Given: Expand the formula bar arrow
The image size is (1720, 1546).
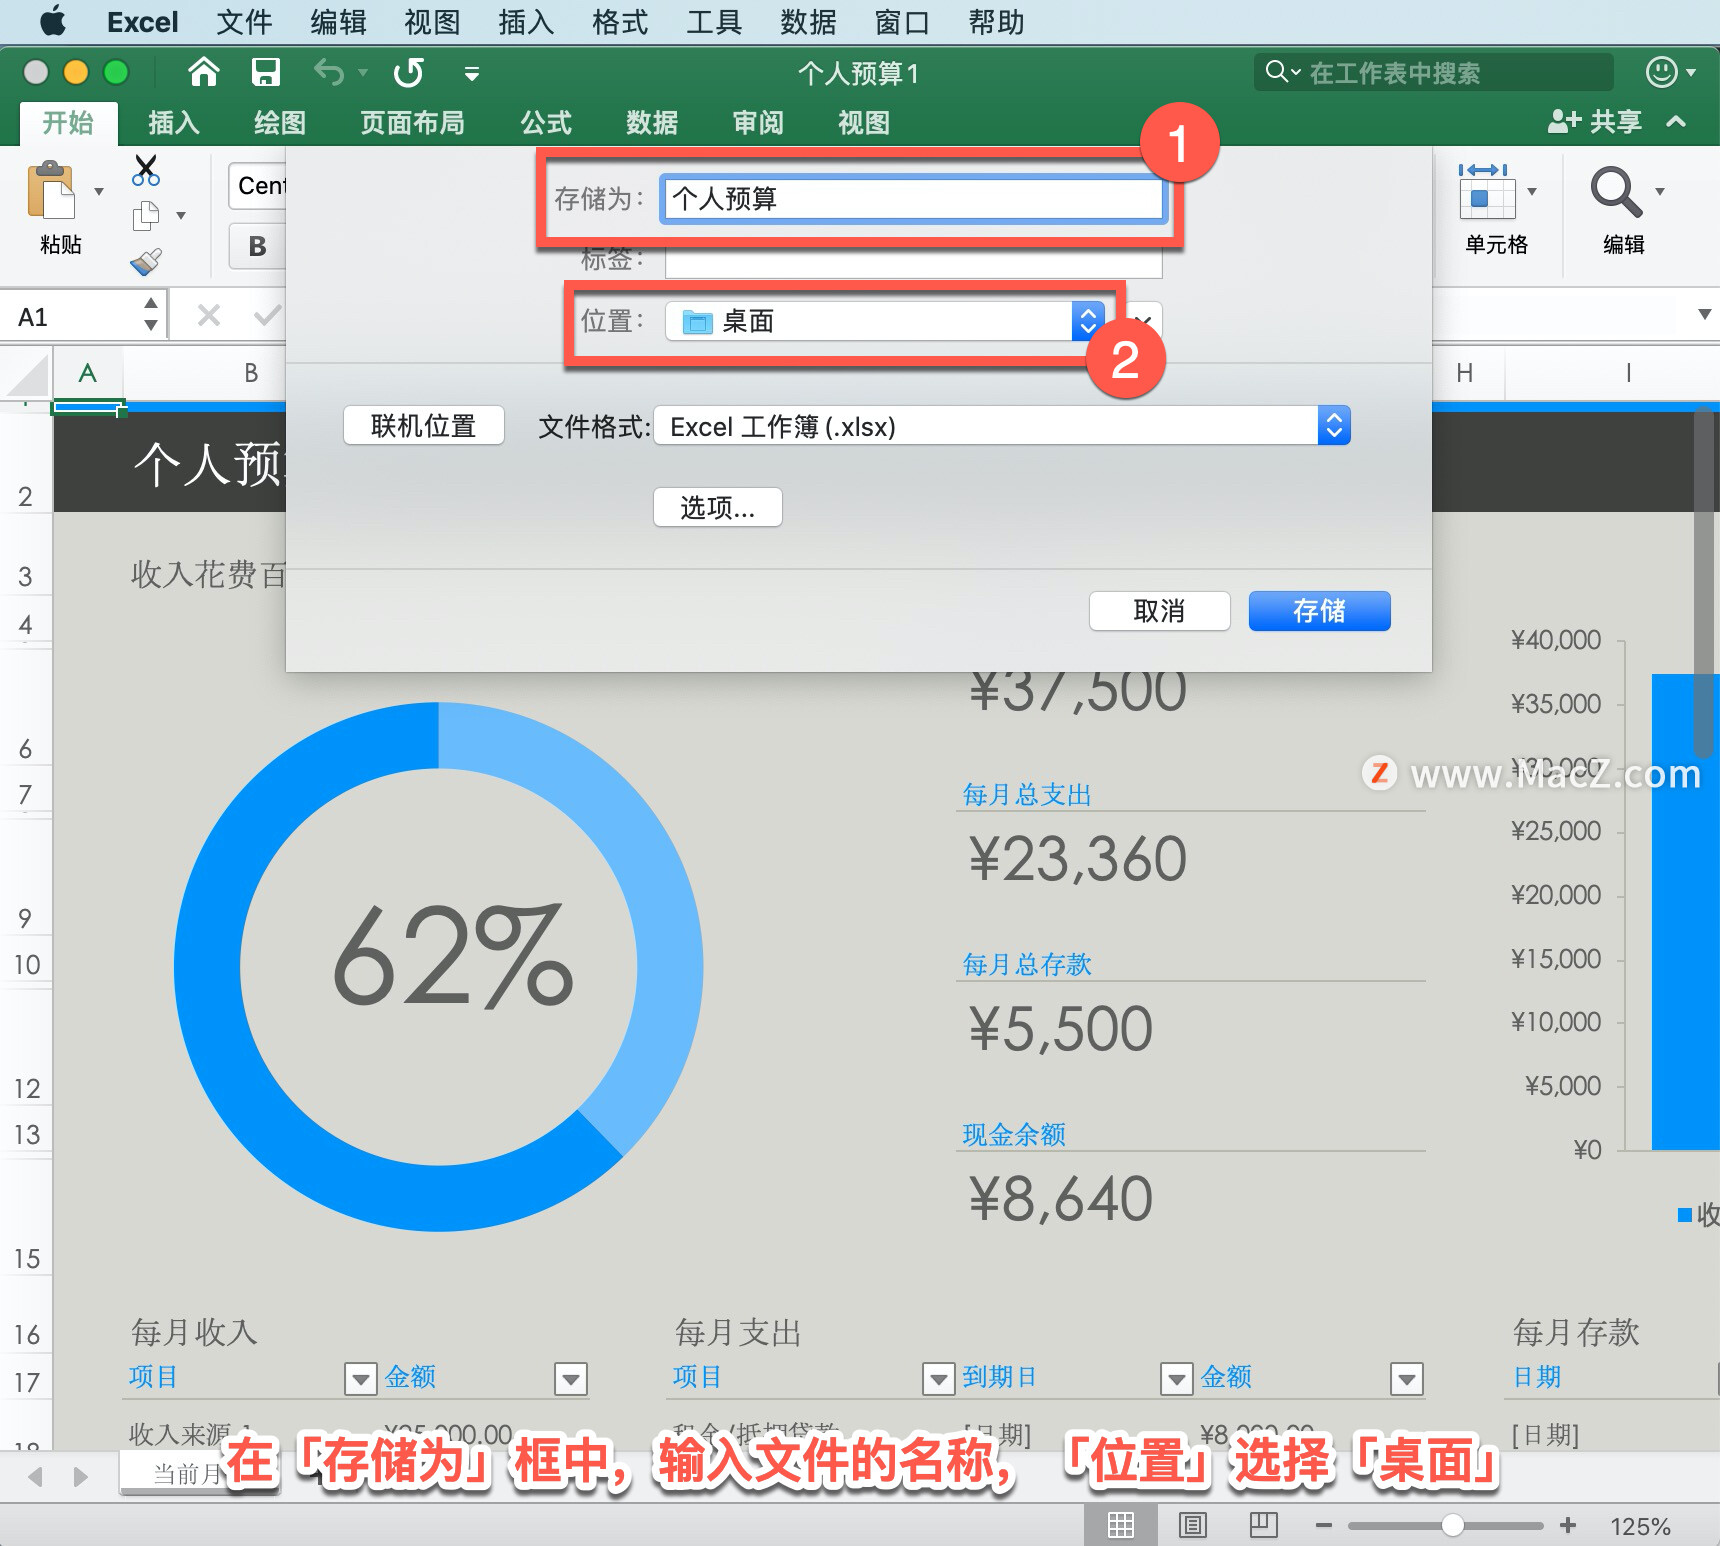Looking at the screenshot, I should click(x=1704, y=315).
